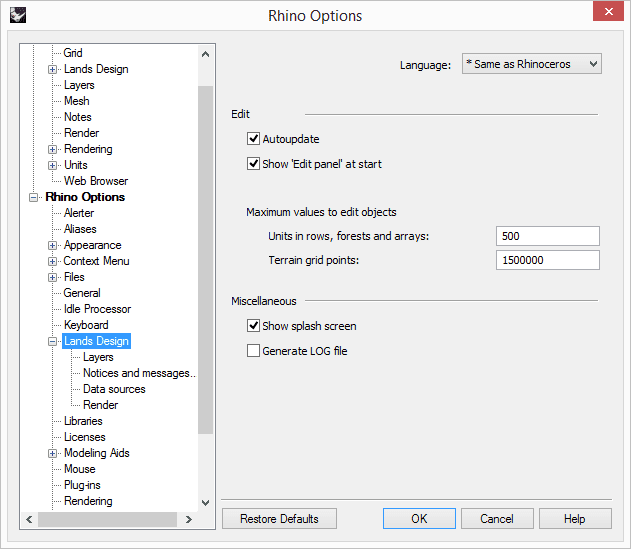The width and height of the screenshot is (631, 549).
Task: Disable the Show splash screen option
Action: [x=254, y=326]
